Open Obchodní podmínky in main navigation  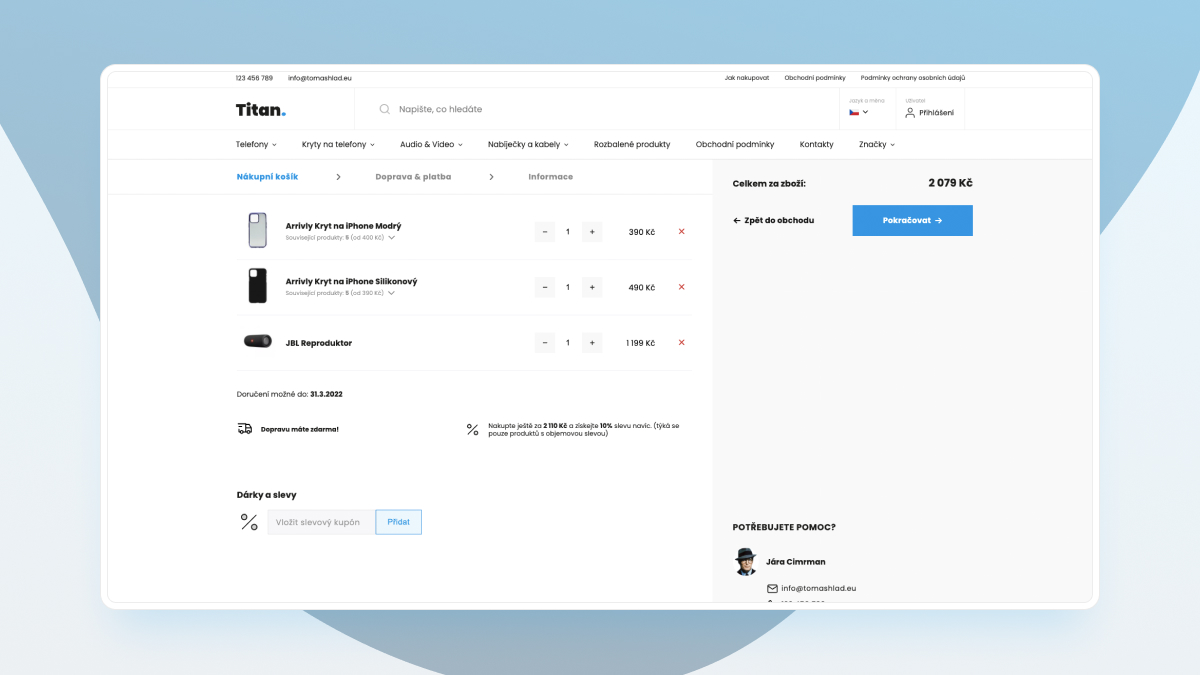pyautogui.click(x=735, y=145)
